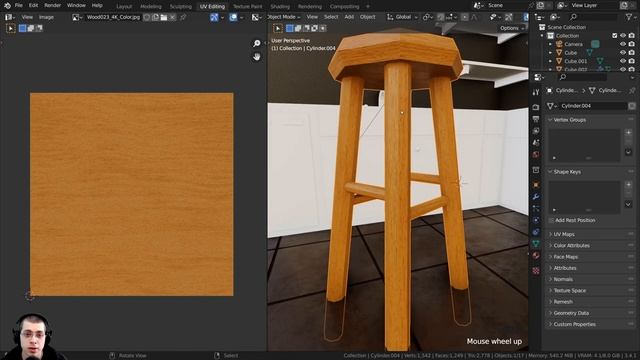Open the Help menu

(97, 6)
